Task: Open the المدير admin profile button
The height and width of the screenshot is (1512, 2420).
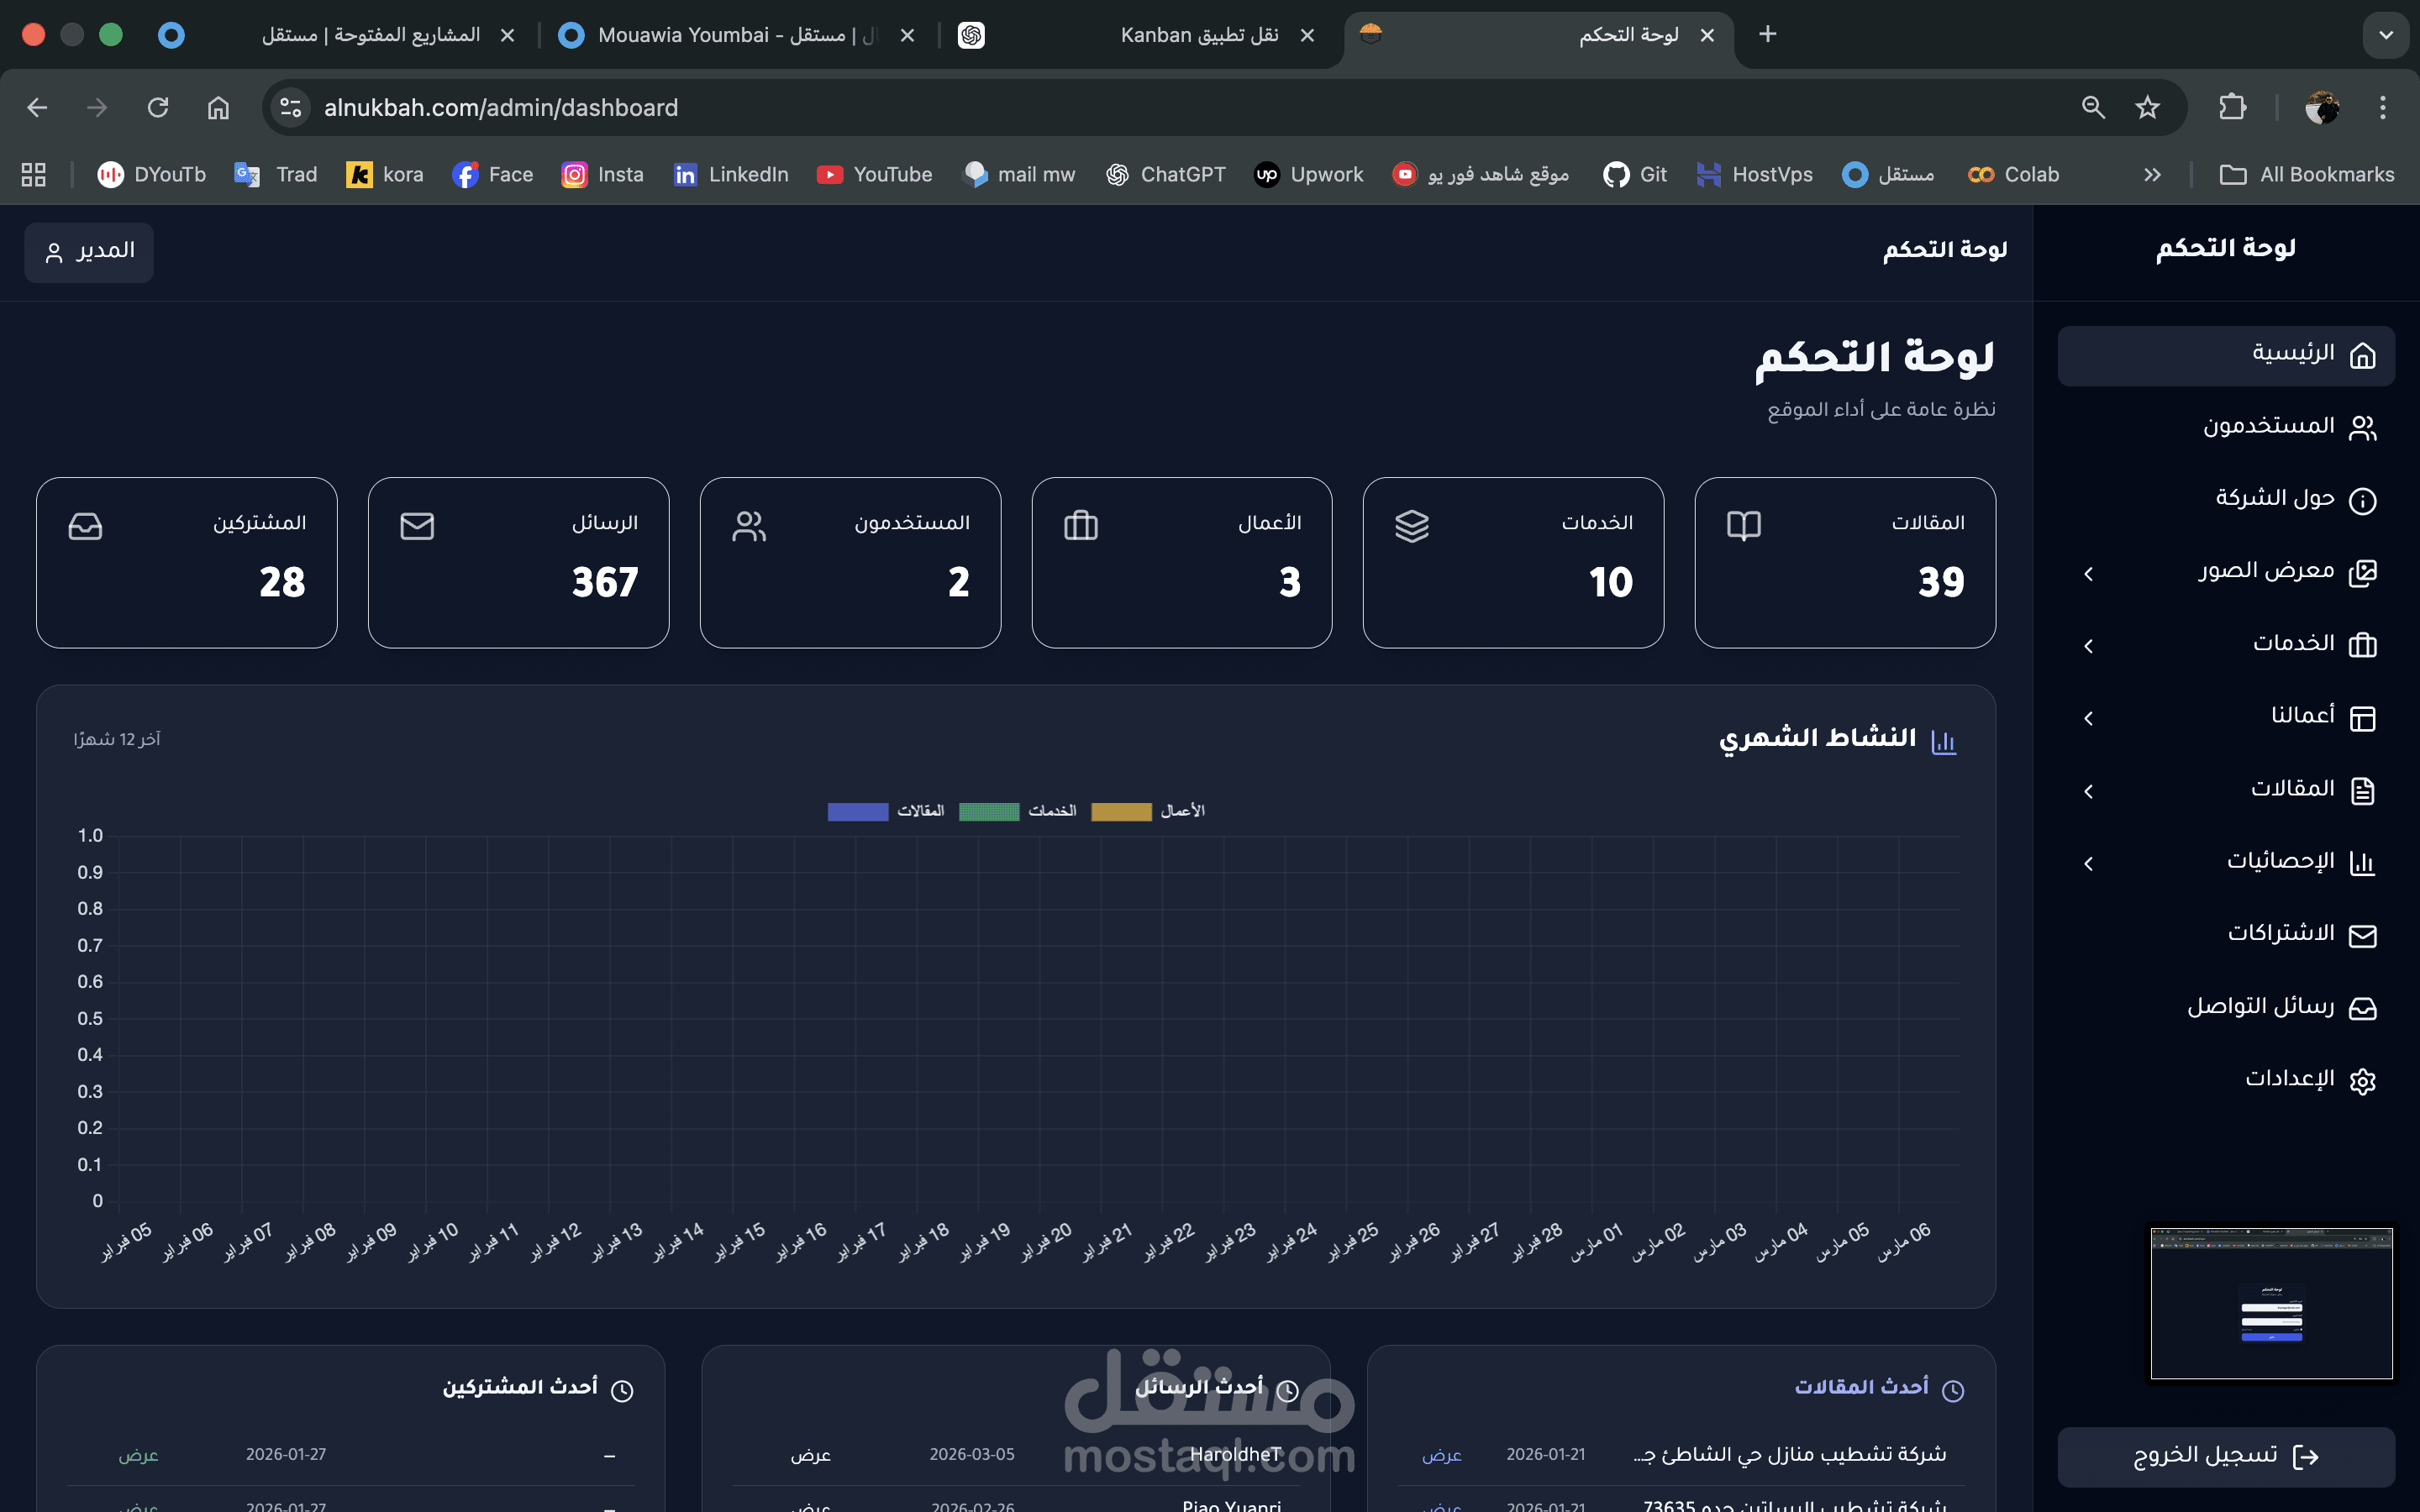Action: click(x=89, y=252)
